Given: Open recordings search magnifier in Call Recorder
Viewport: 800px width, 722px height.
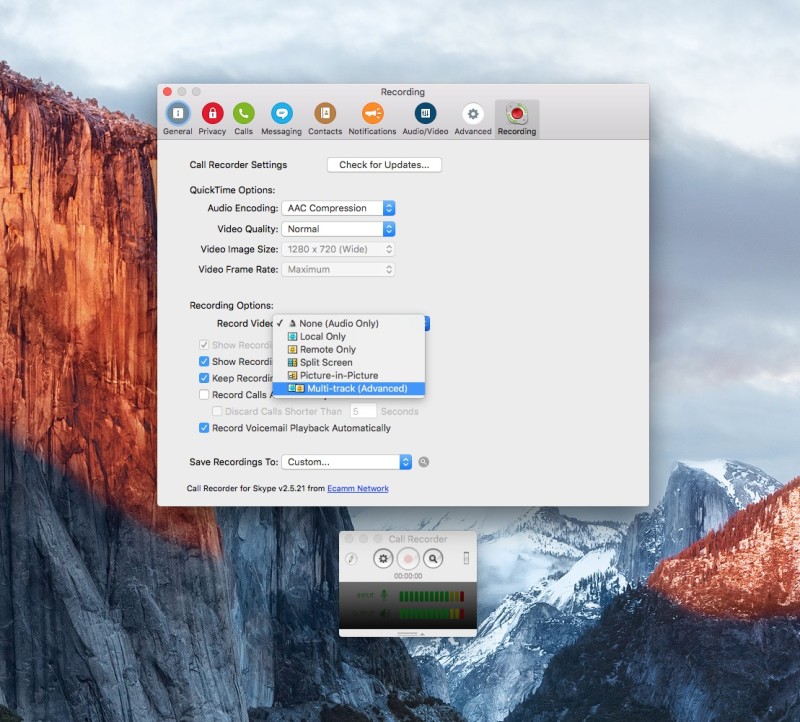Looking at the screenshot, I should click(433, 558).
